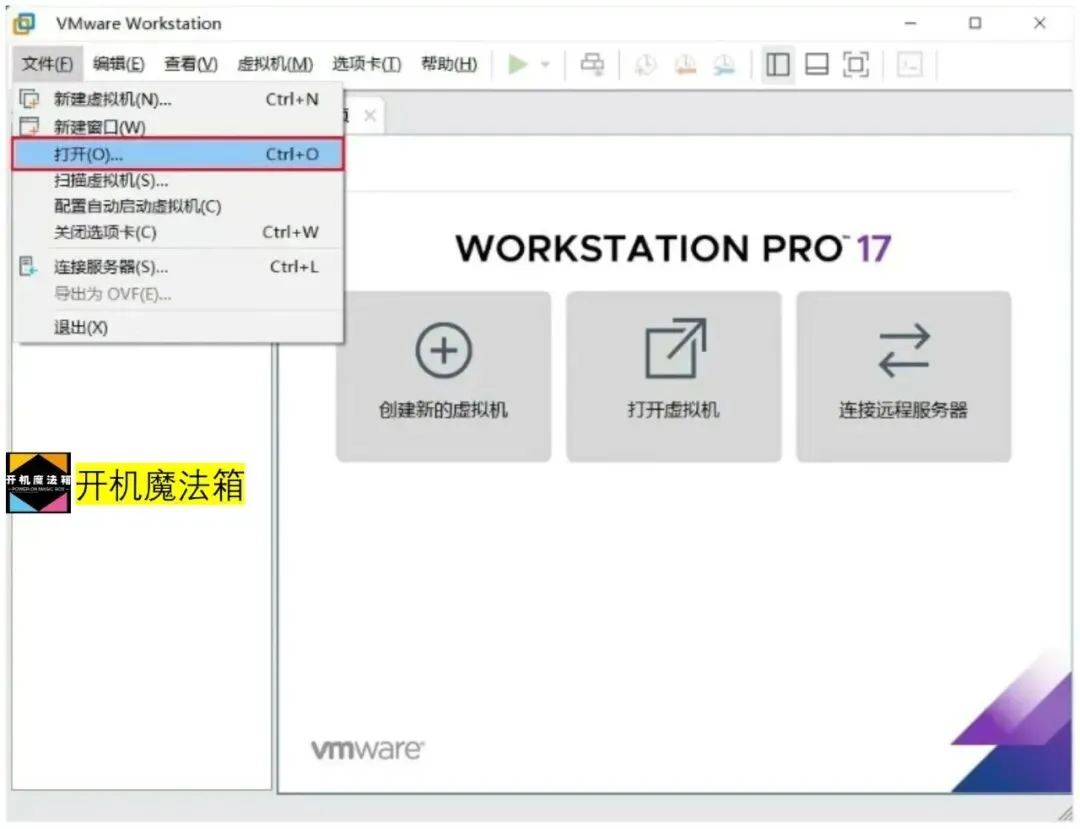Toggle the library sidebar view icon

pyautogui.click(x=778, y=65)
